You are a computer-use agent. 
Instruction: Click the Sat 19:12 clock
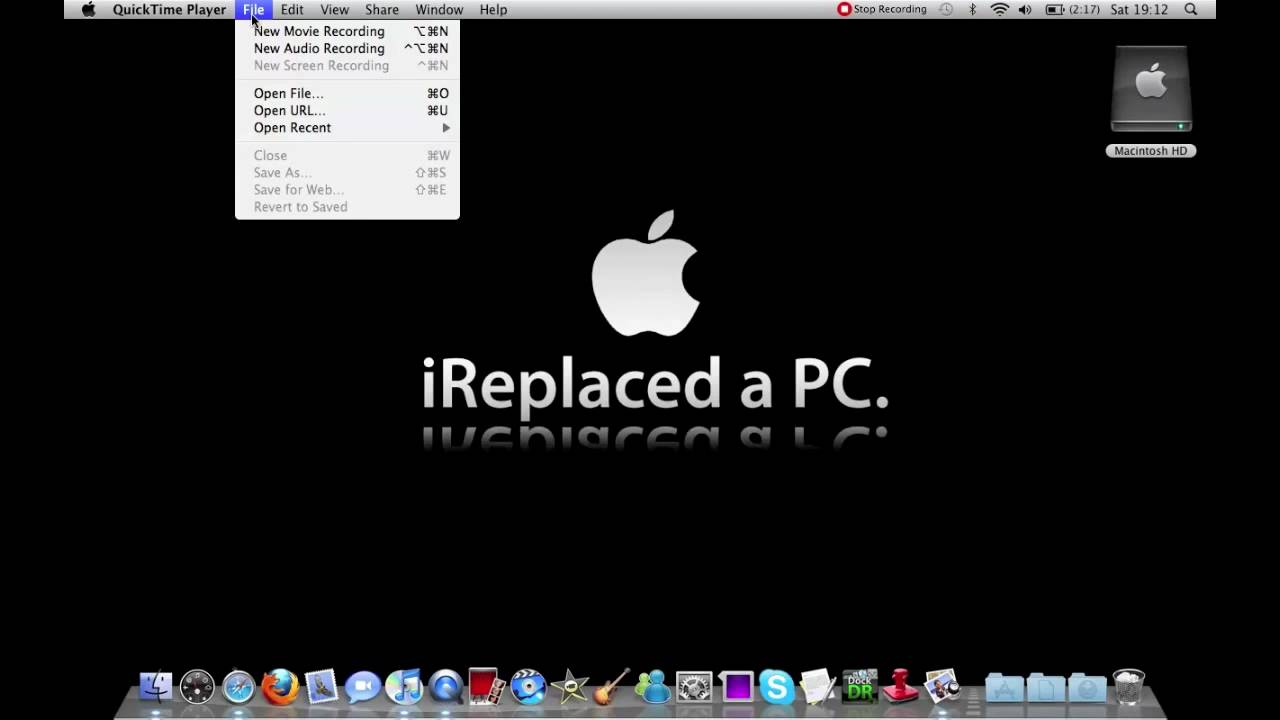point(1139,9)
